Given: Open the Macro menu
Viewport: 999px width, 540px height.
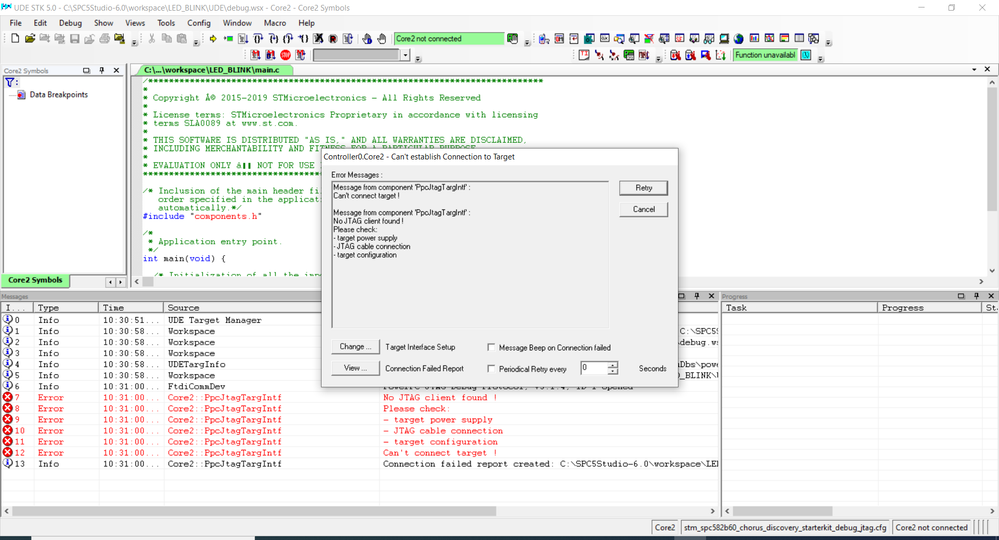Looking at the screenshot, I should pyautogui.click(x=275, y=23).
